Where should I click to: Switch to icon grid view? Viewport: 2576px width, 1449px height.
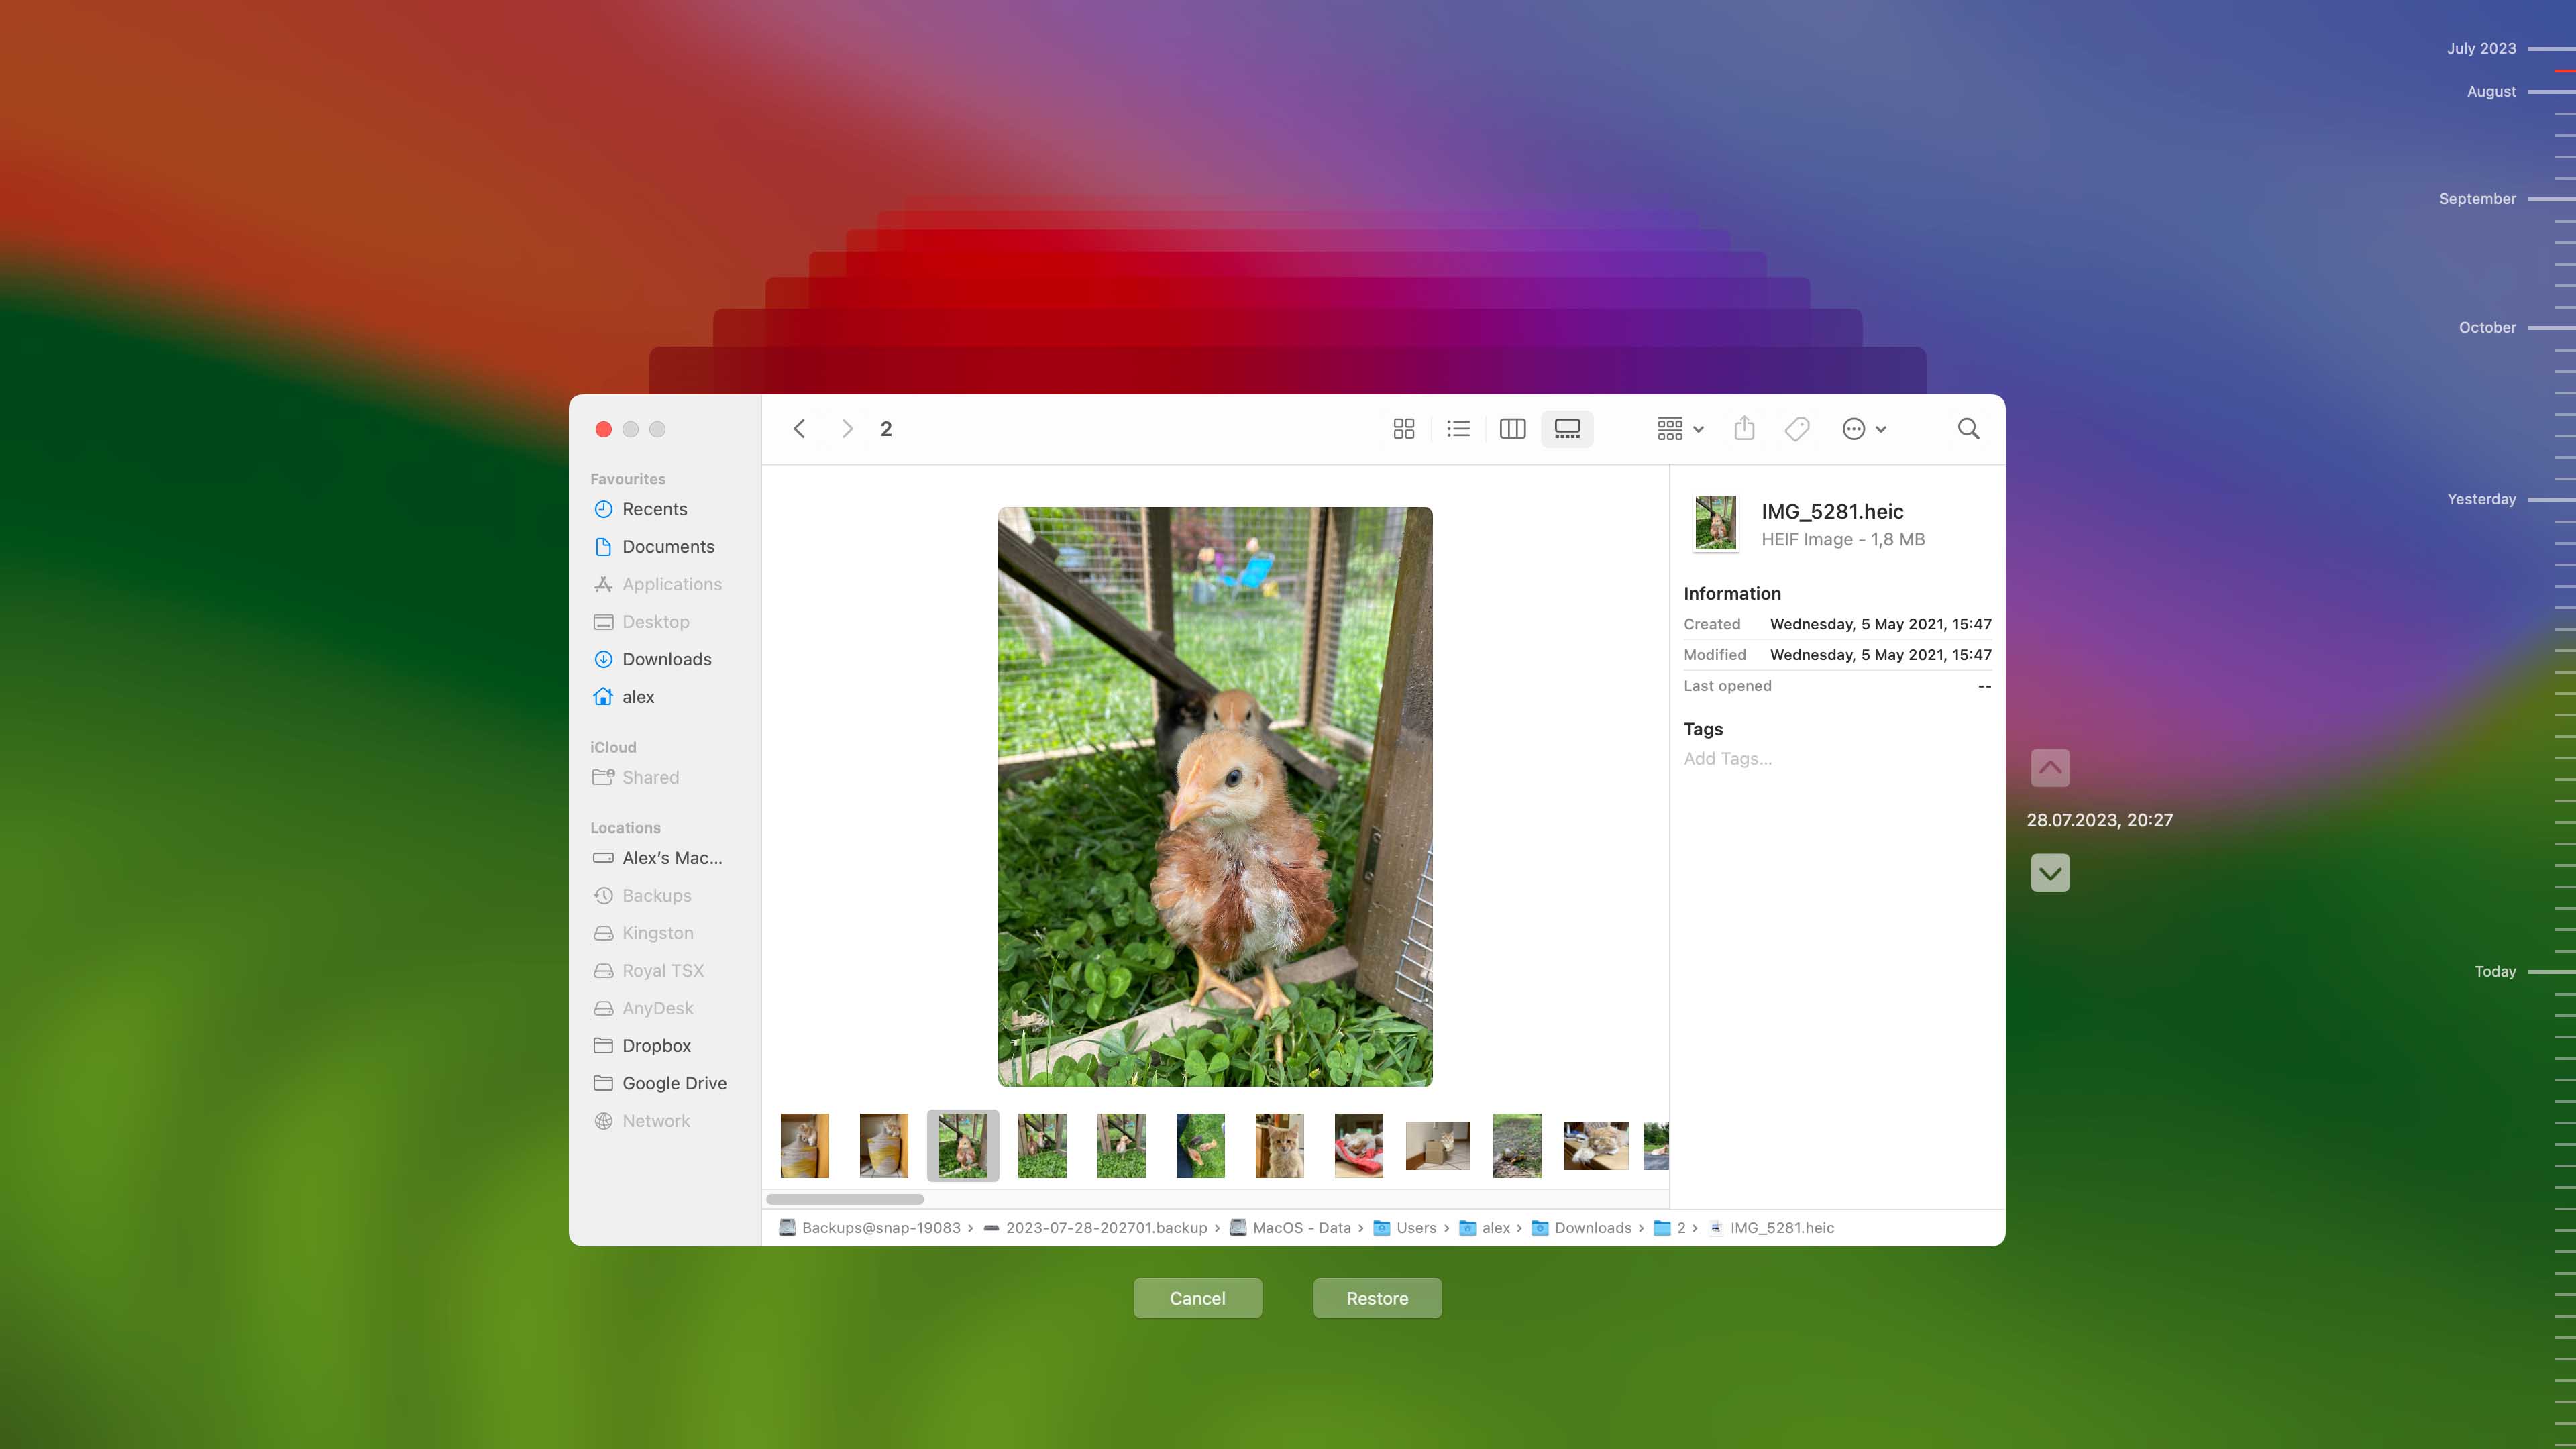click(1403, 428)
